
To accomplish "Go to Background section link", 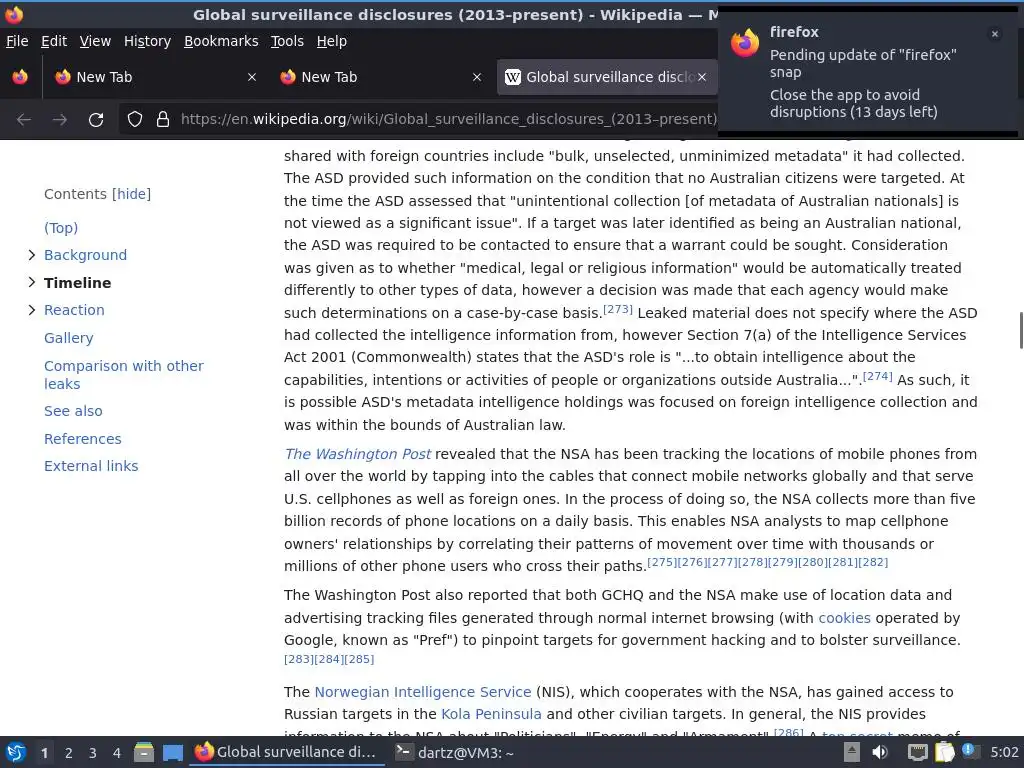I will [86, 255].
